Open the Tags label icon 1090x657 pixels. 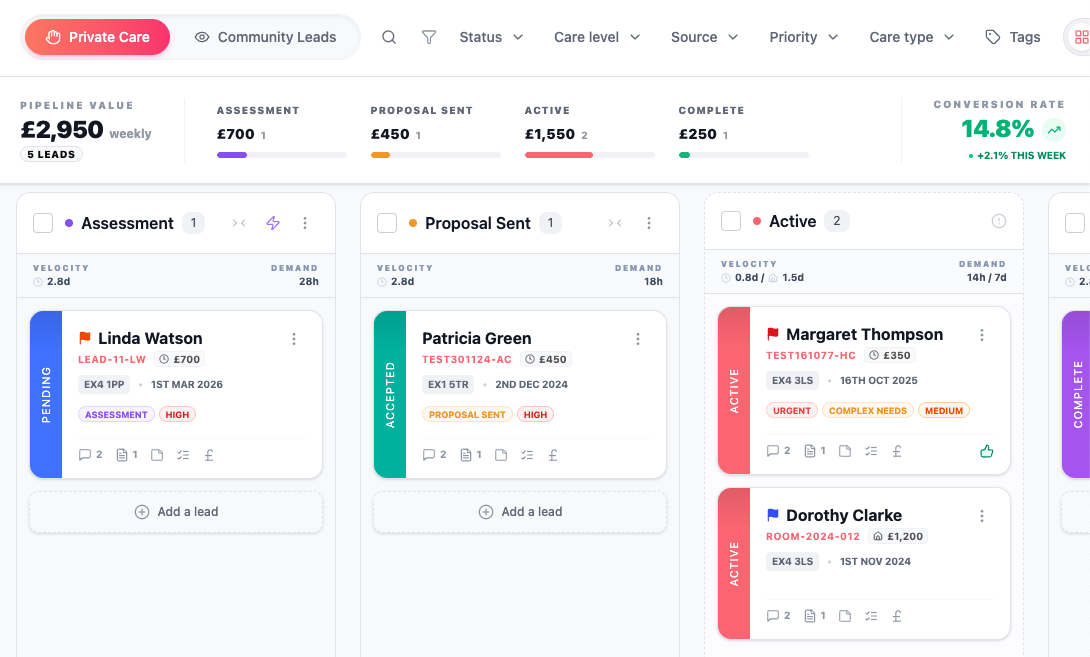pos(993,37)
